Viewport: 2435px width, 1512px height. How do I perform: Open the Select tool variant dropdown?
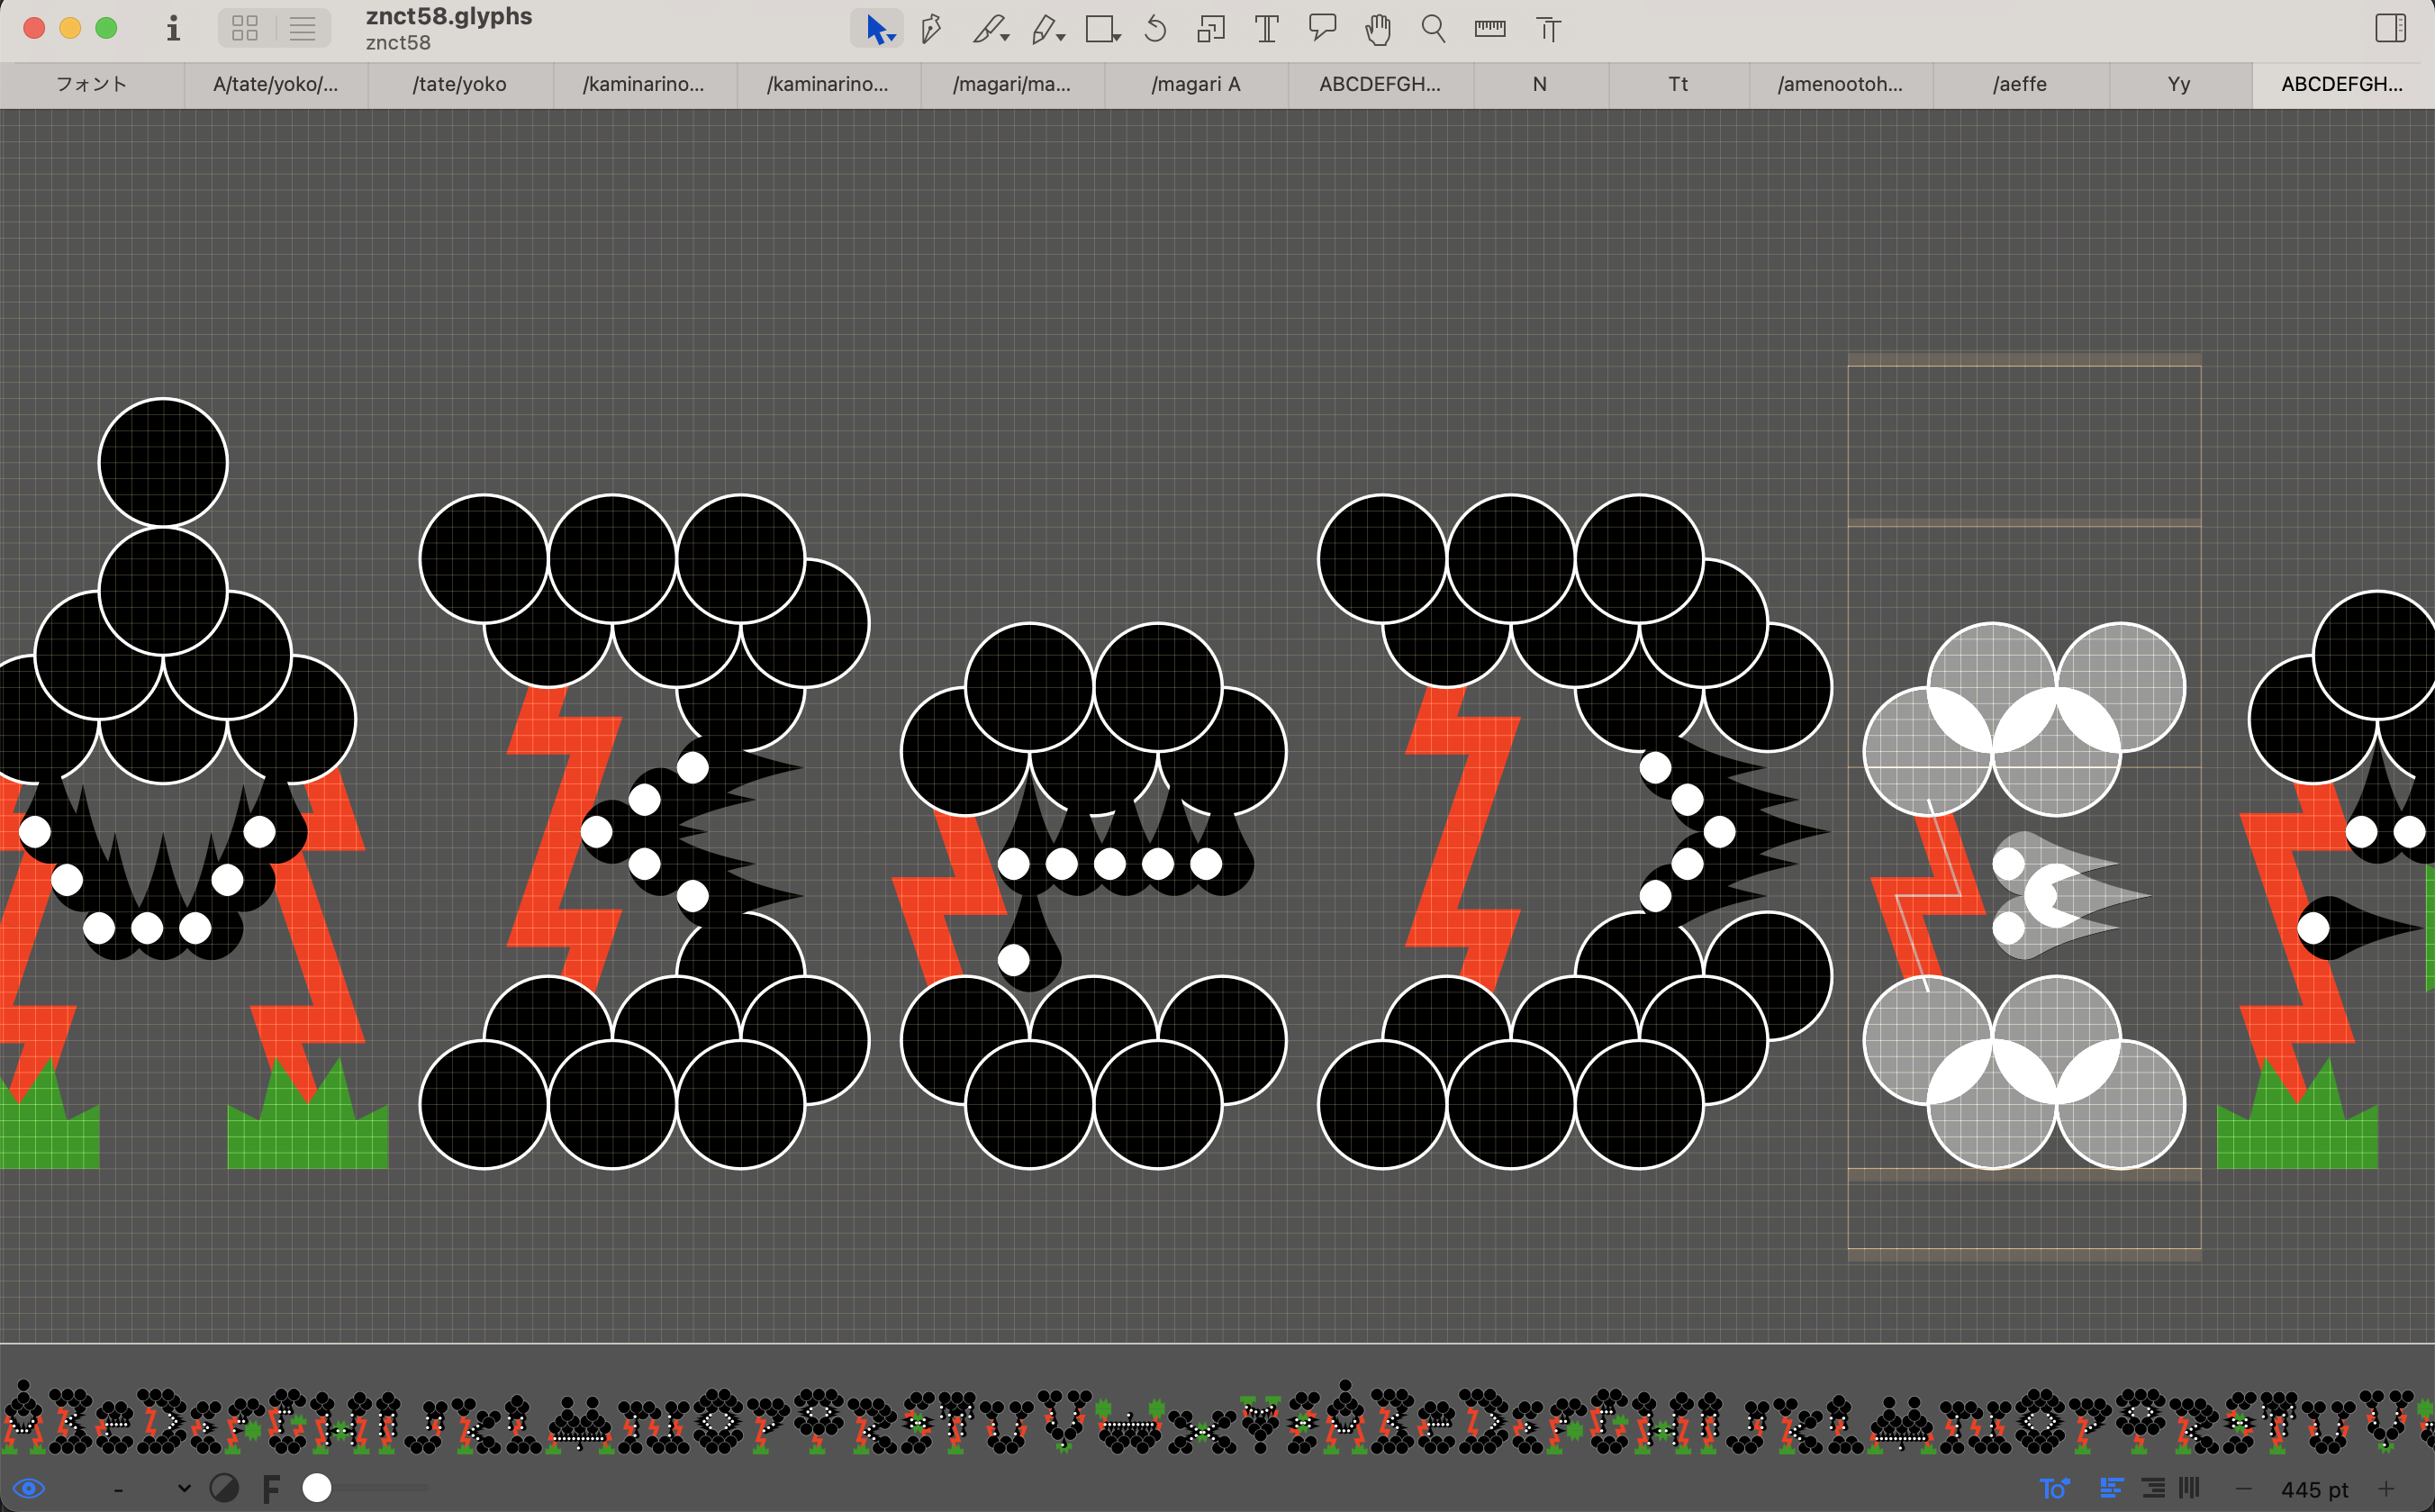[892, 38]
